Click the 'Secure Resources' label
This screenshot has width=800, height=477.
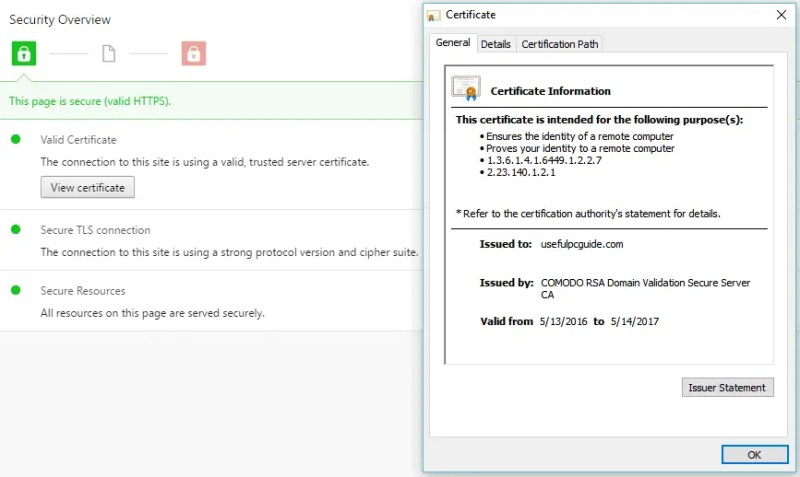click(x=83, y=291)
